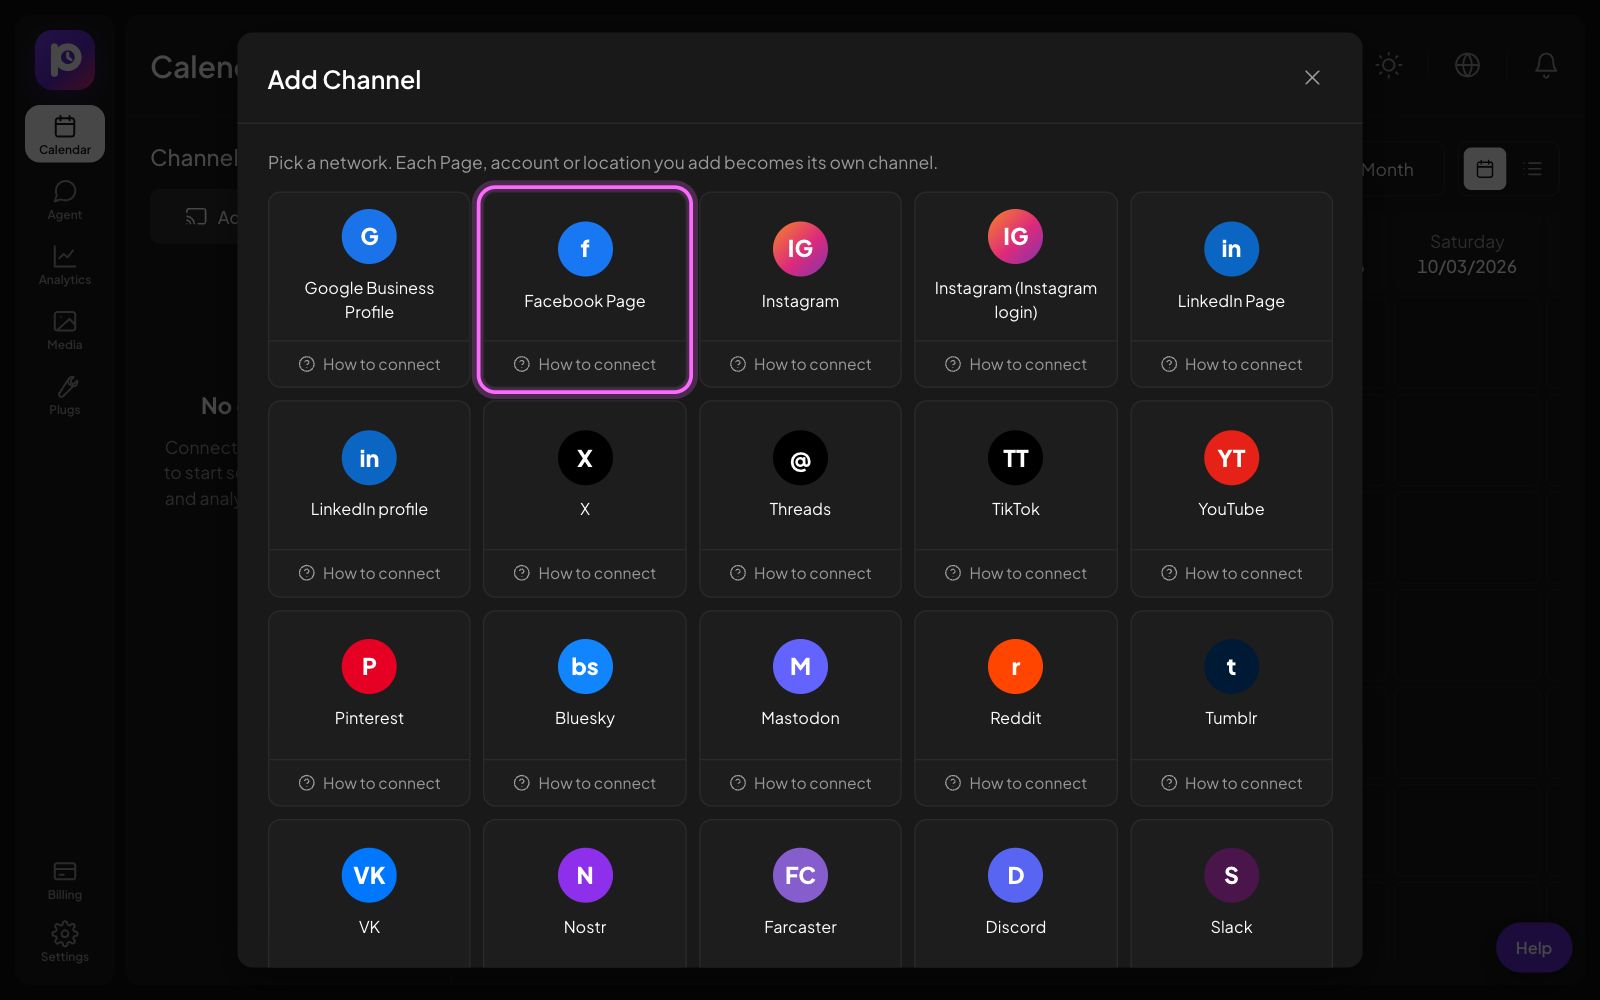Select the Threads channel icon
1600x1000 pixels.
[x=800, y=458]
